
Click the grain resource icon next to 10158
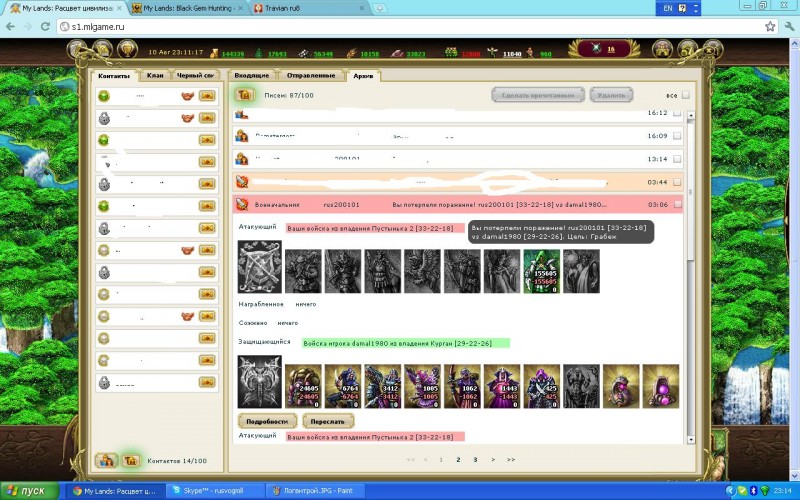point(351,53)
